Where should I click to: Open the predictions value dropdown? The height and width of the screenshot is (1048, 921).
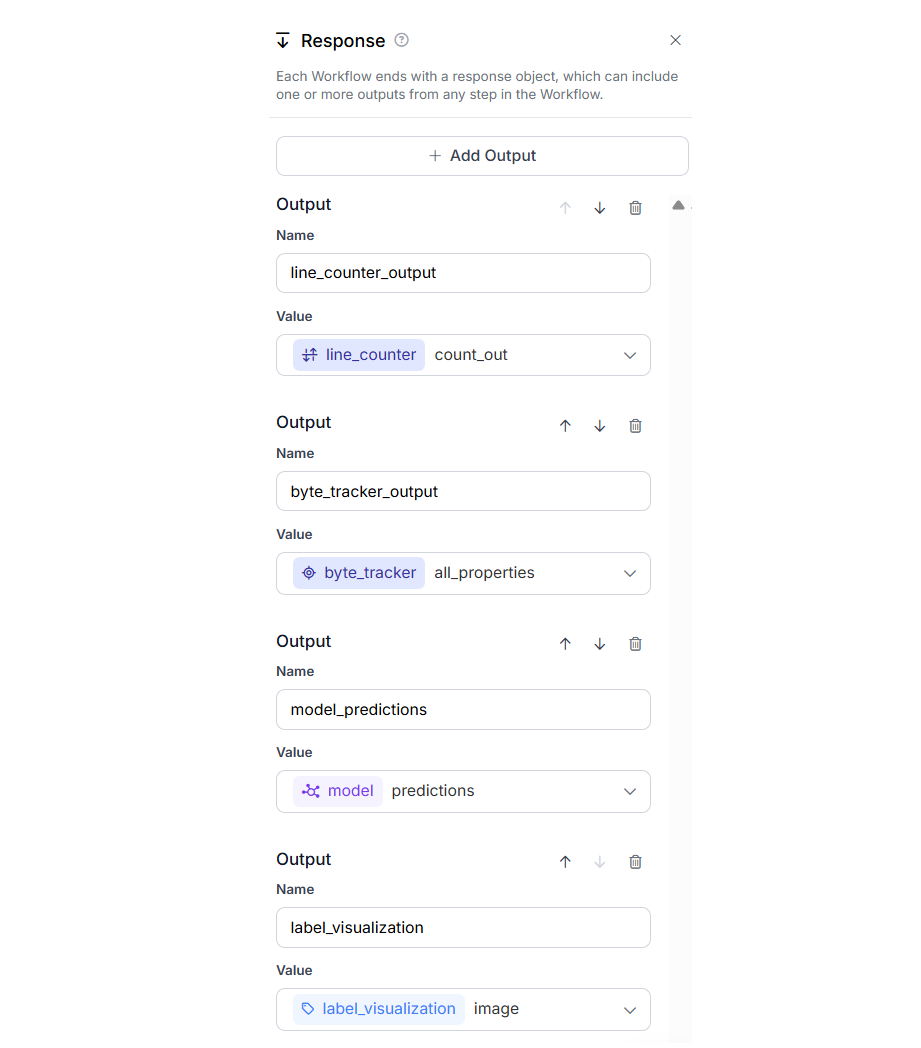[630, 790]
